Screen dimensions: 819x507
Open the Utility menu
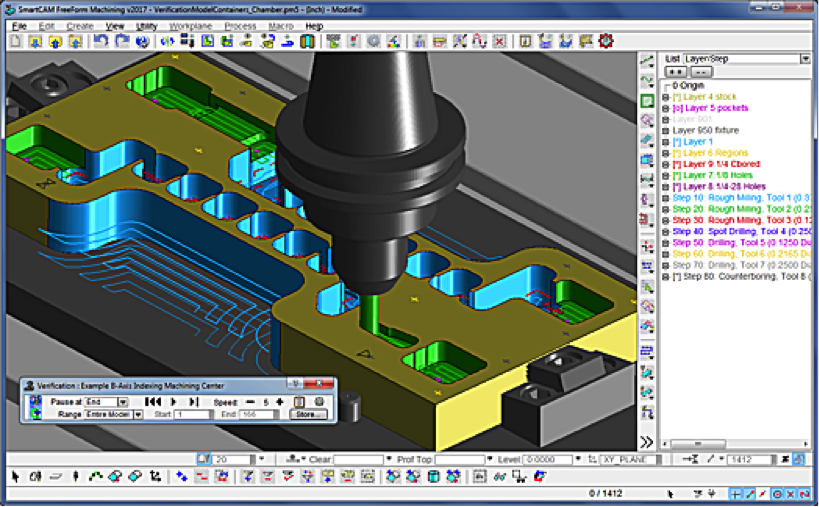146,25
